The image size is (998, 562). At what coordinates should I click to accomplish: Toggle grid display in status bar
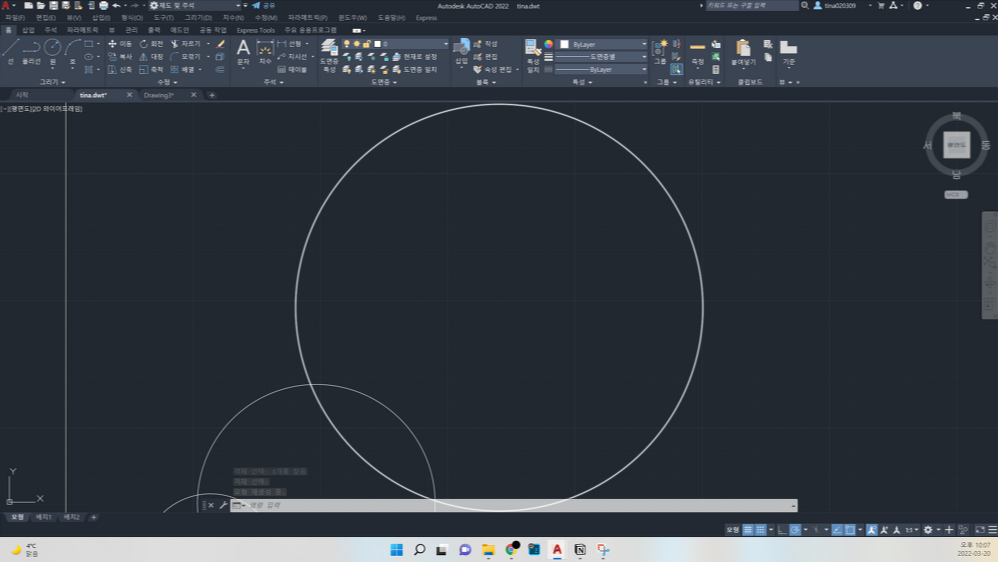click(x=748, y=530)
